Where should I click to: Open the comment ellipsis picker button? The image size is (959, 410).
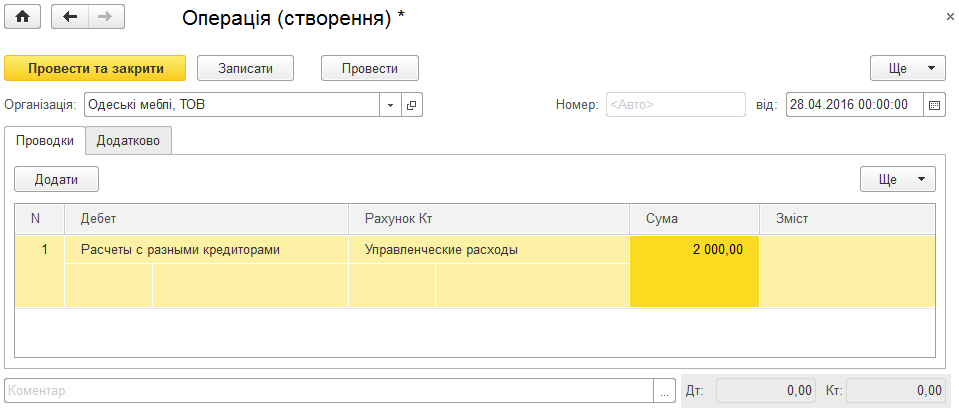(664, 390)
